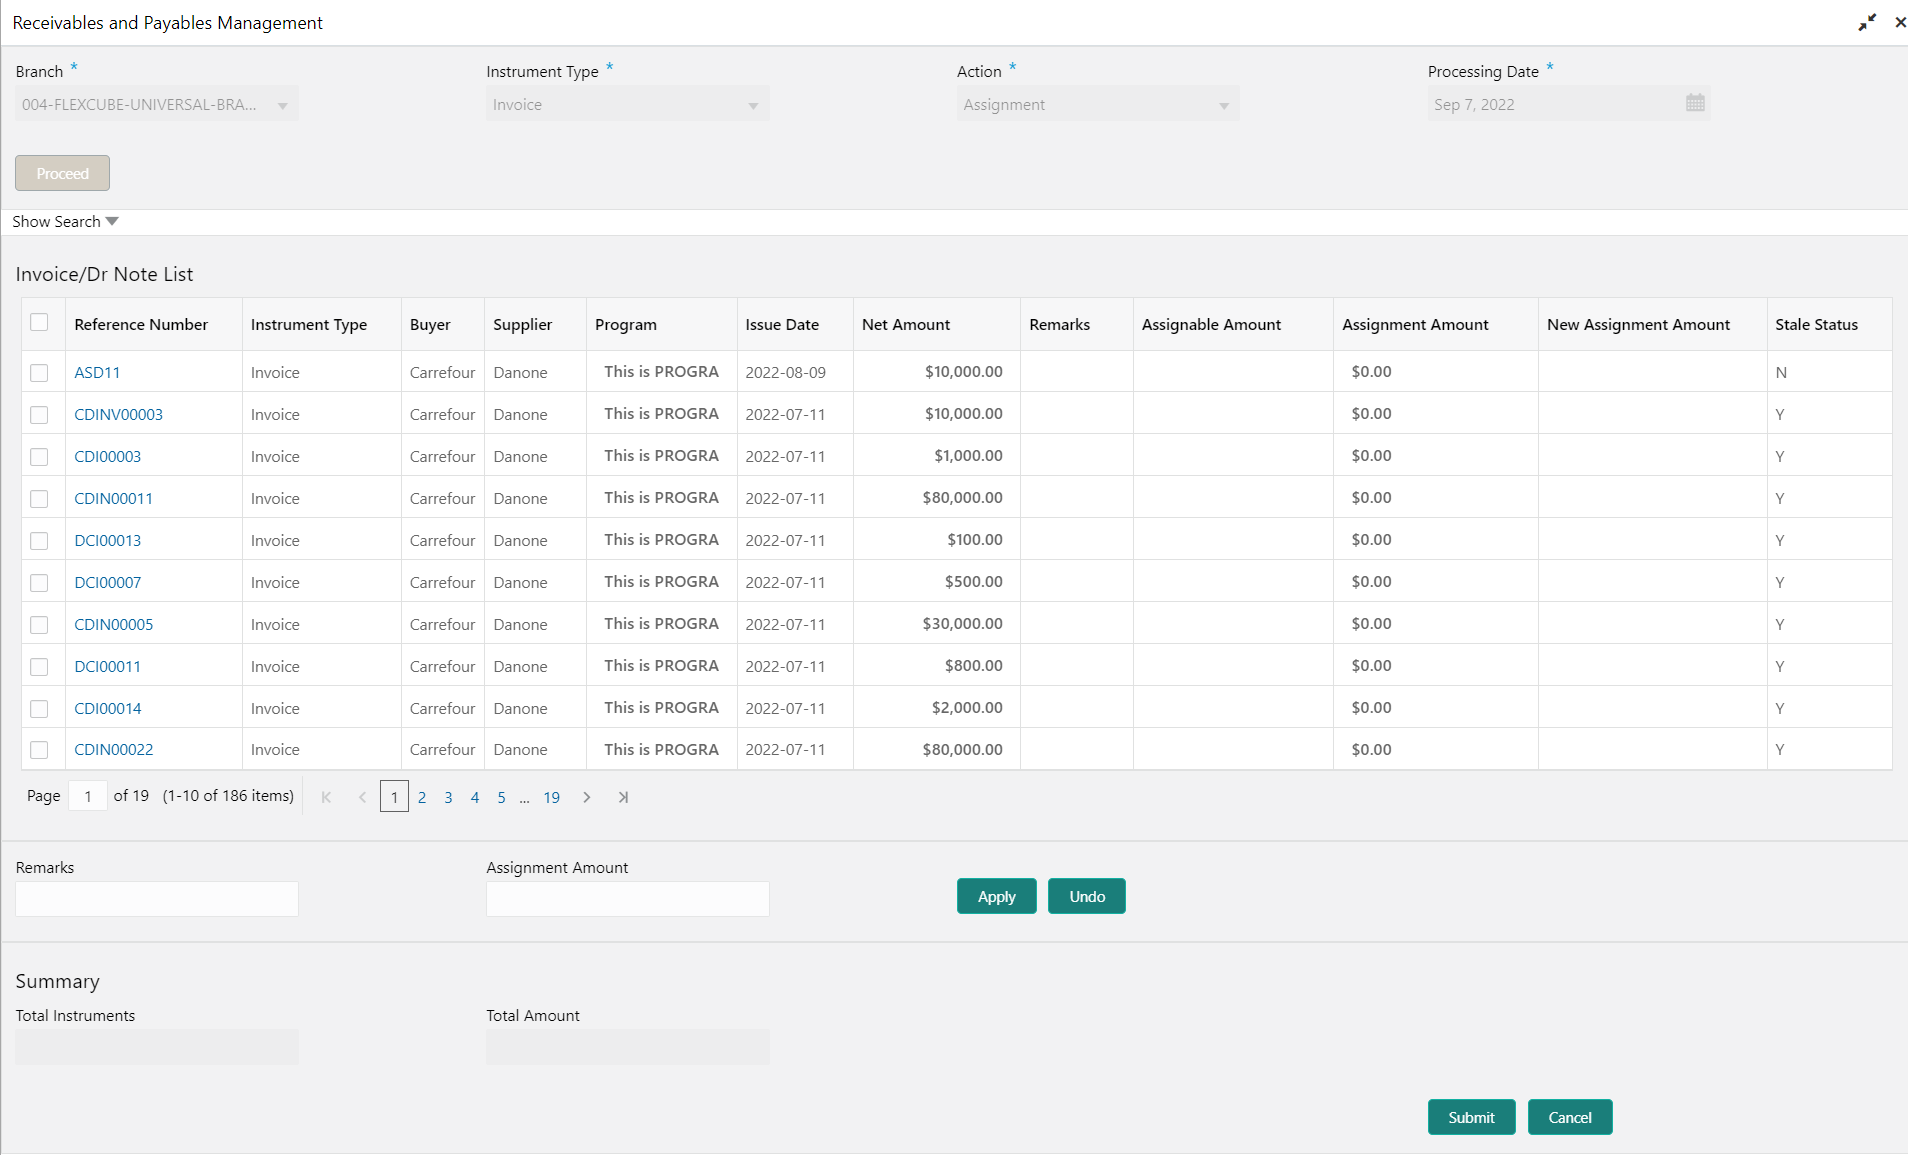
Task: Select the checkbox for DCI00013 row
Action: (x=39, y=541)
